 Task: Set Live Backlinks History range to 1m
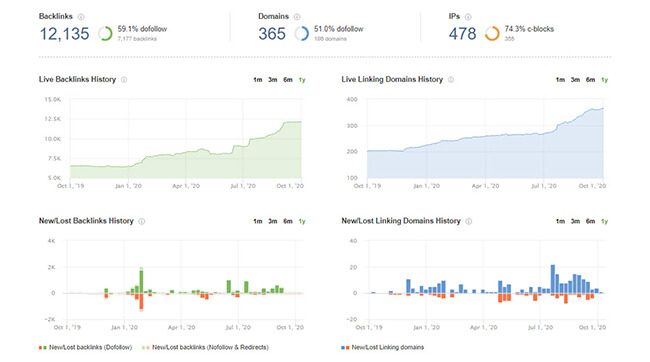click(x=258, y=80)
